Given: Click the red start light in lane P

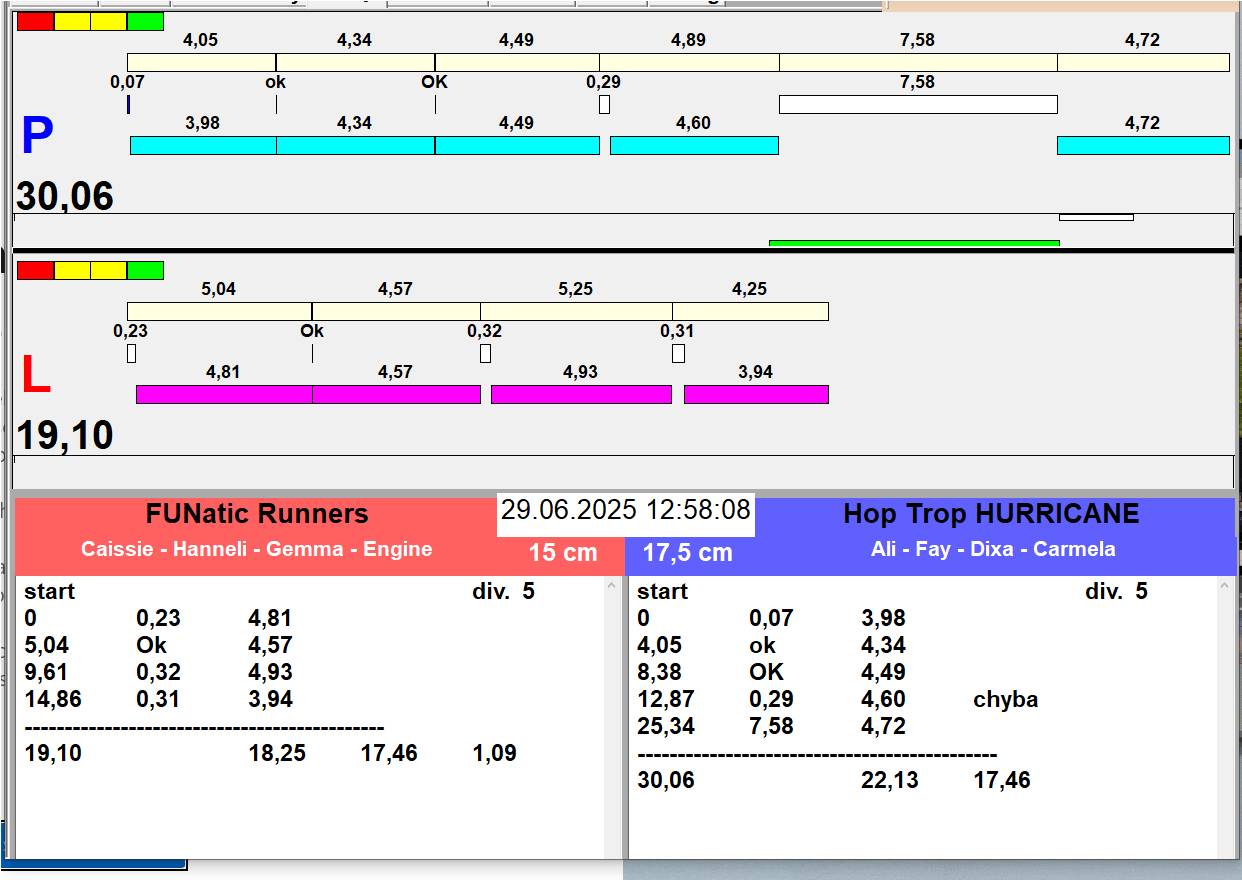Looking at the screenshot, I should [35, 21].
